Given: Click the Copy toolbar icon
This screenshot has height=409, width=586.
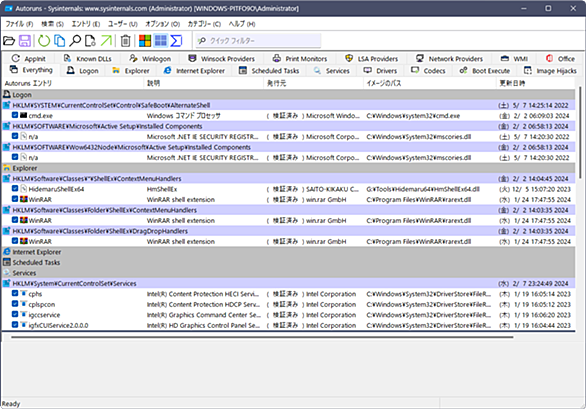Looking at the screenshot, I should click(59, 41).
